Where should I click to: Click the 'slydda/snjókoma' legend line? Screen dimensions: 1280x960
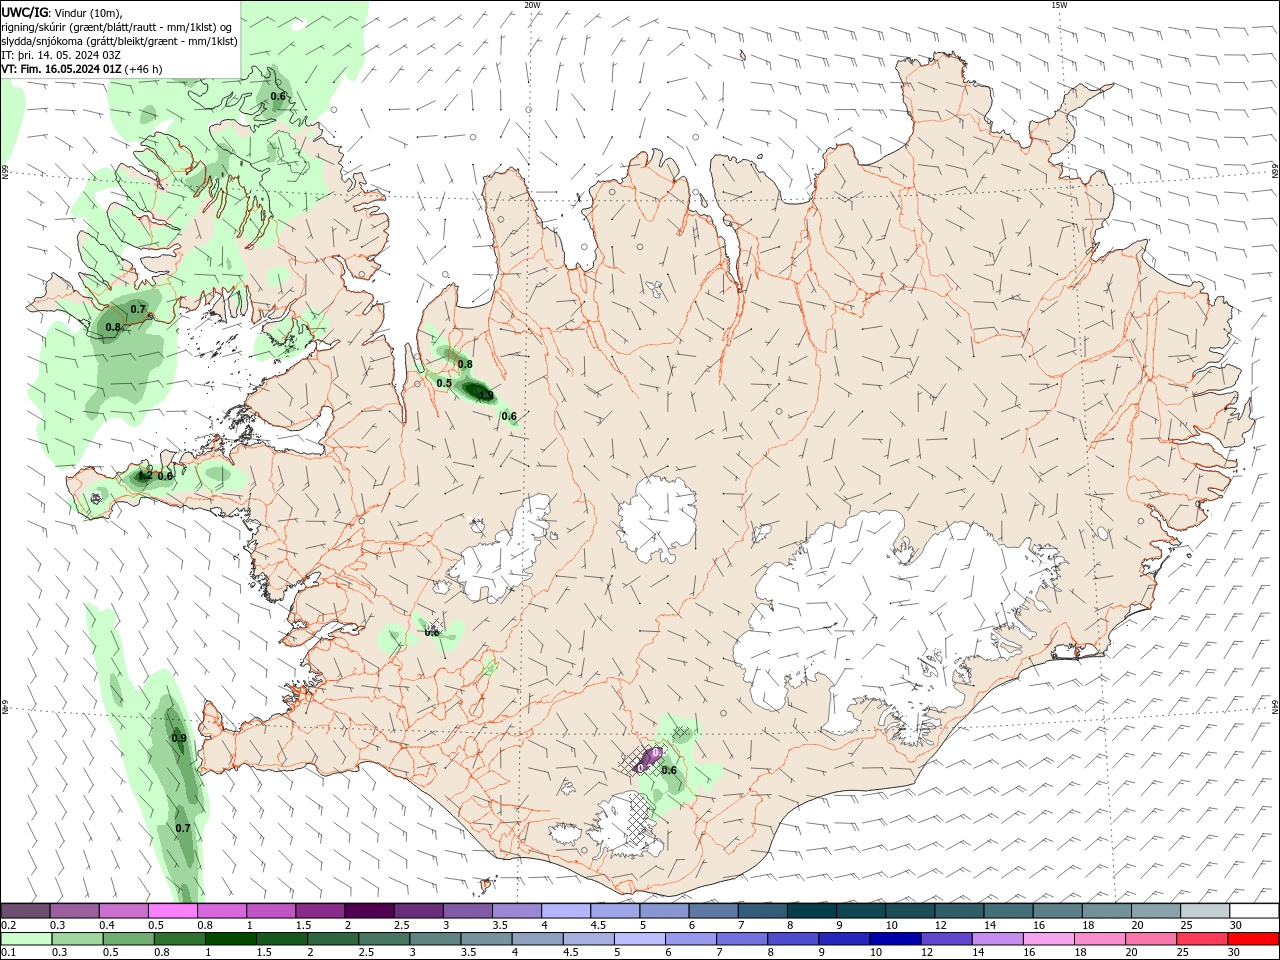[x=120, y=41]
